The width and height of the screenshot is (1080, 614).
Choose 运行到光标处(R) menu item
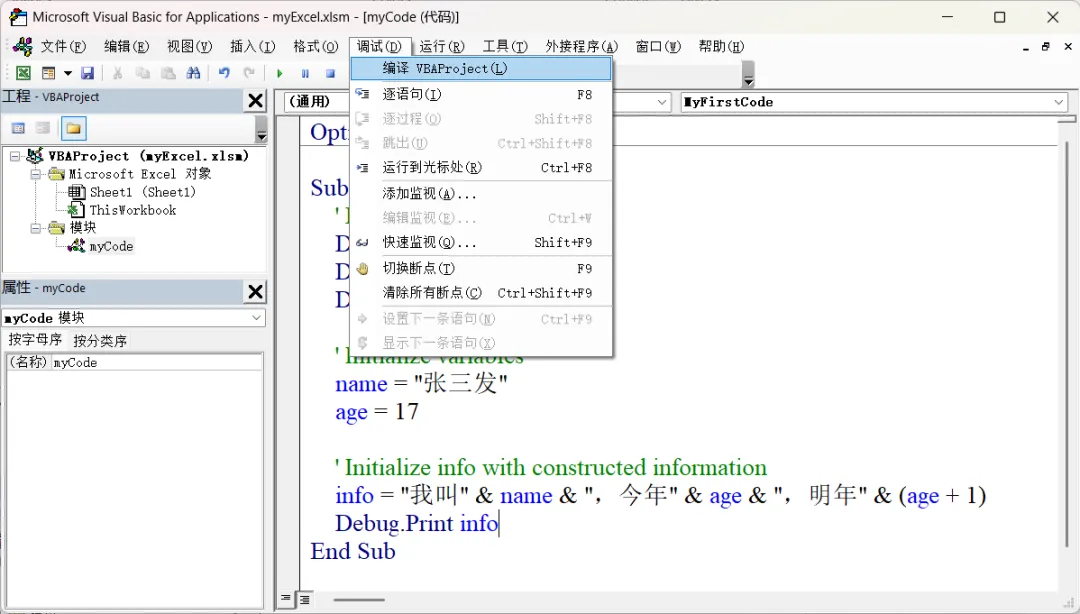481,167
